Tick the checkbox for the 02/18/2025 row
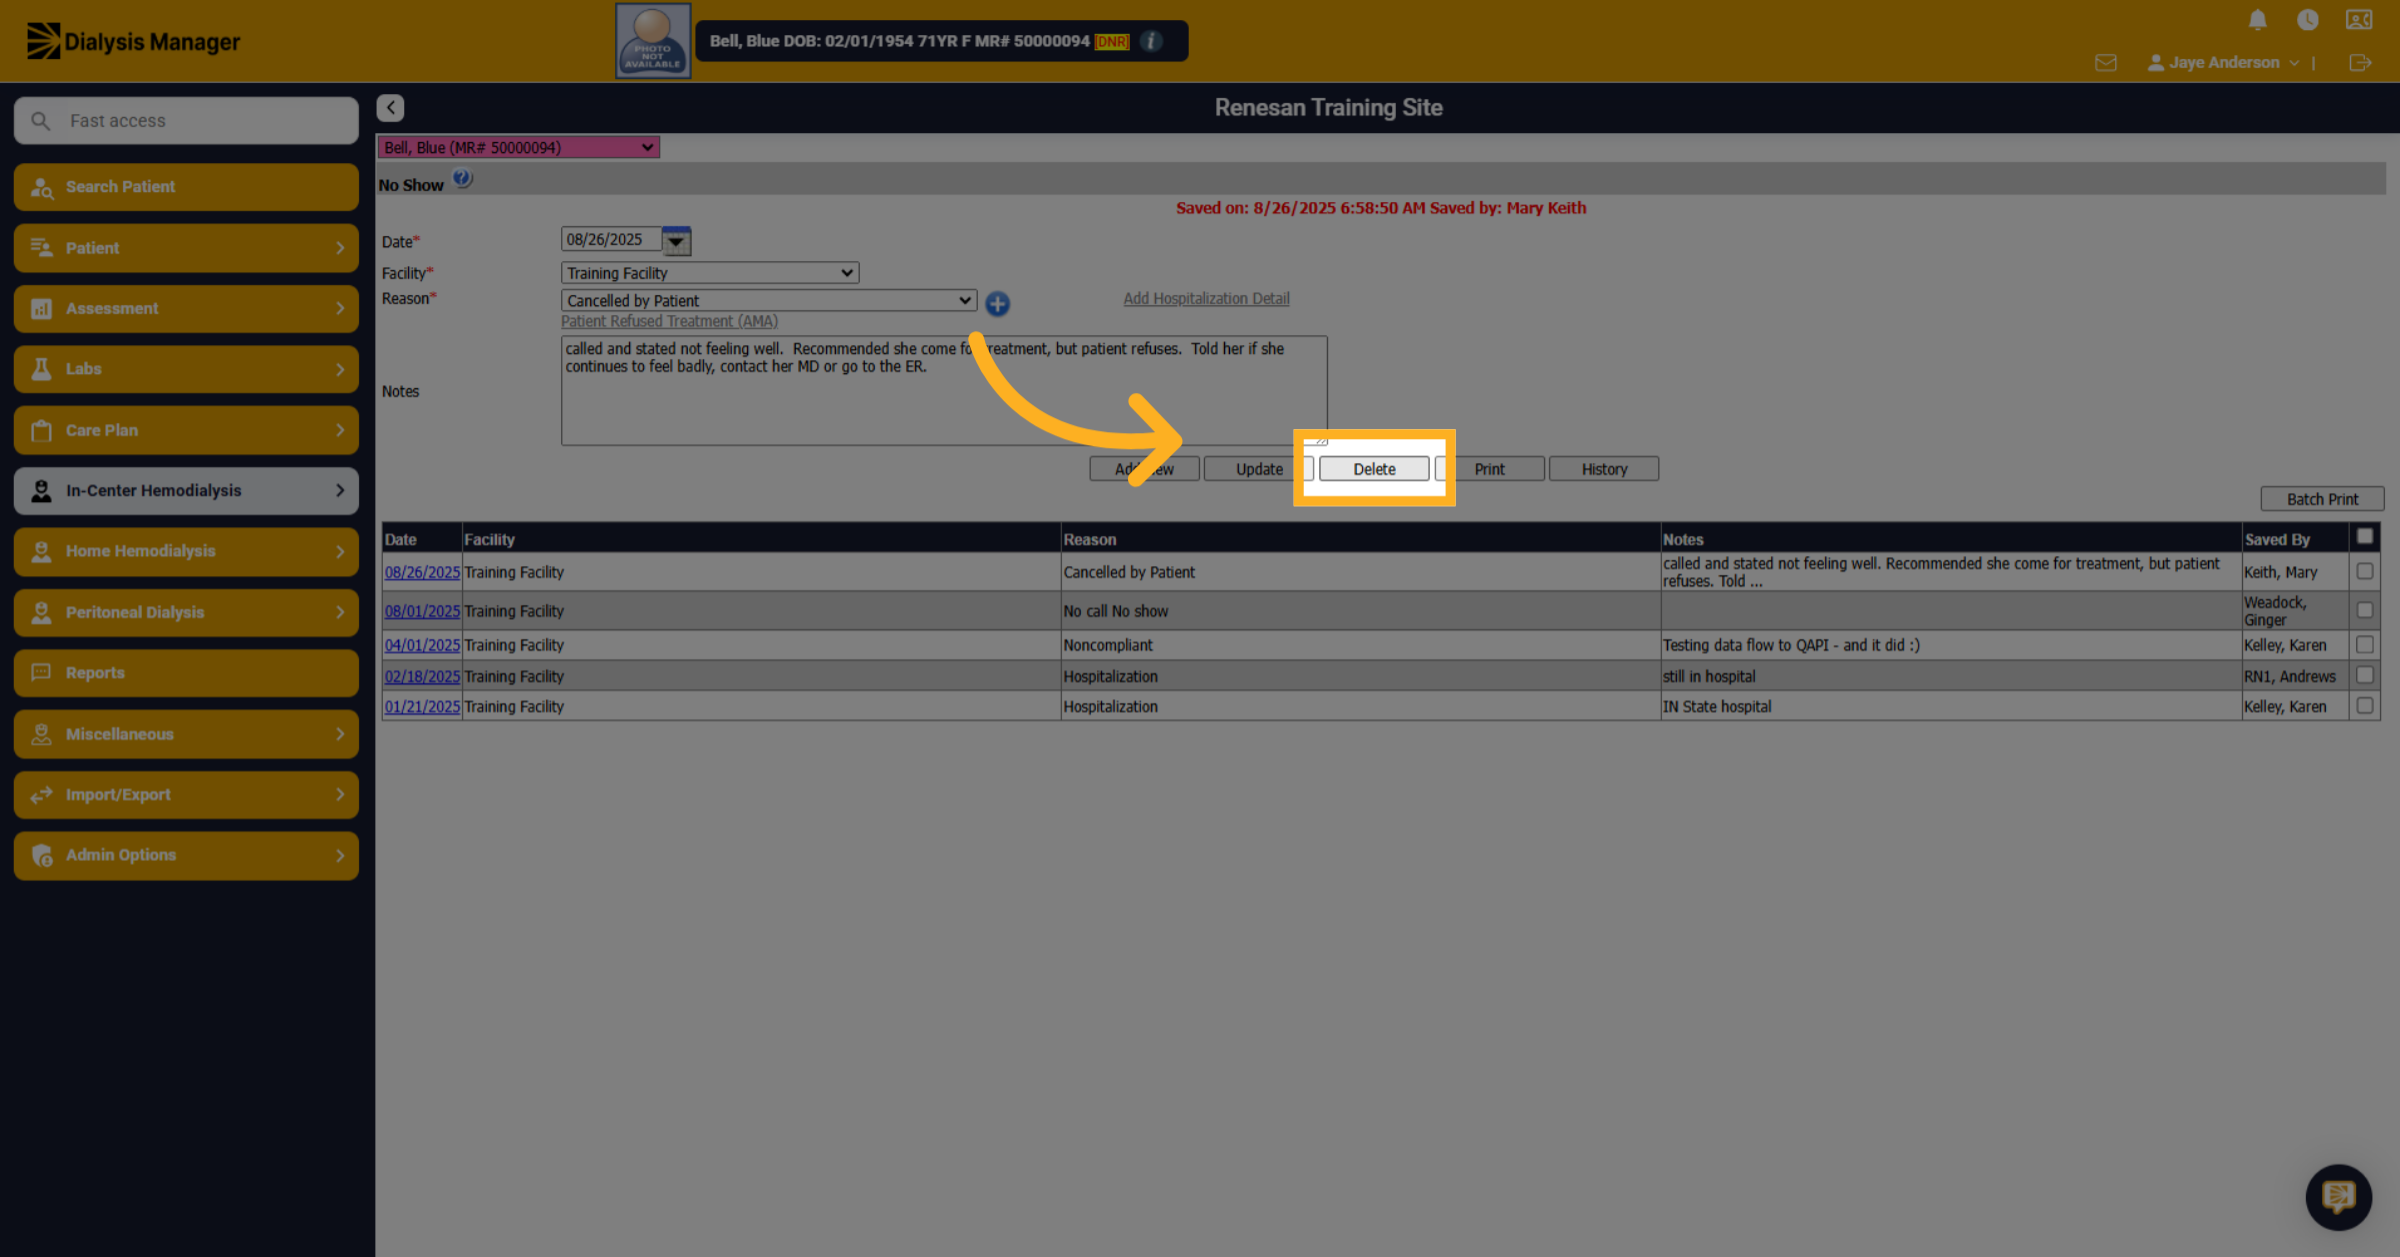The height and width of the screenshot is (1257, 2400). [2364, 675]
